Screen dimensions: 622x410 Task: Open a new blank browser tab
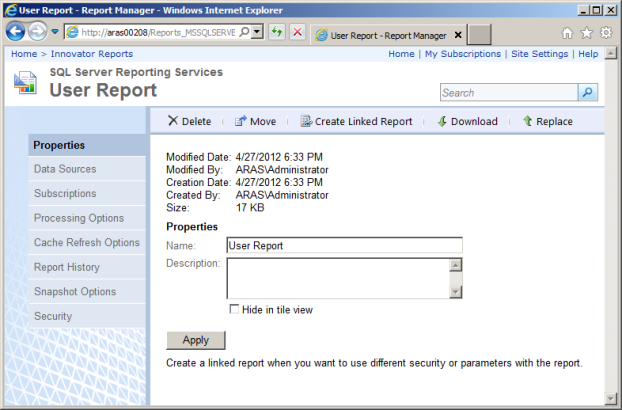pos(479,34)
